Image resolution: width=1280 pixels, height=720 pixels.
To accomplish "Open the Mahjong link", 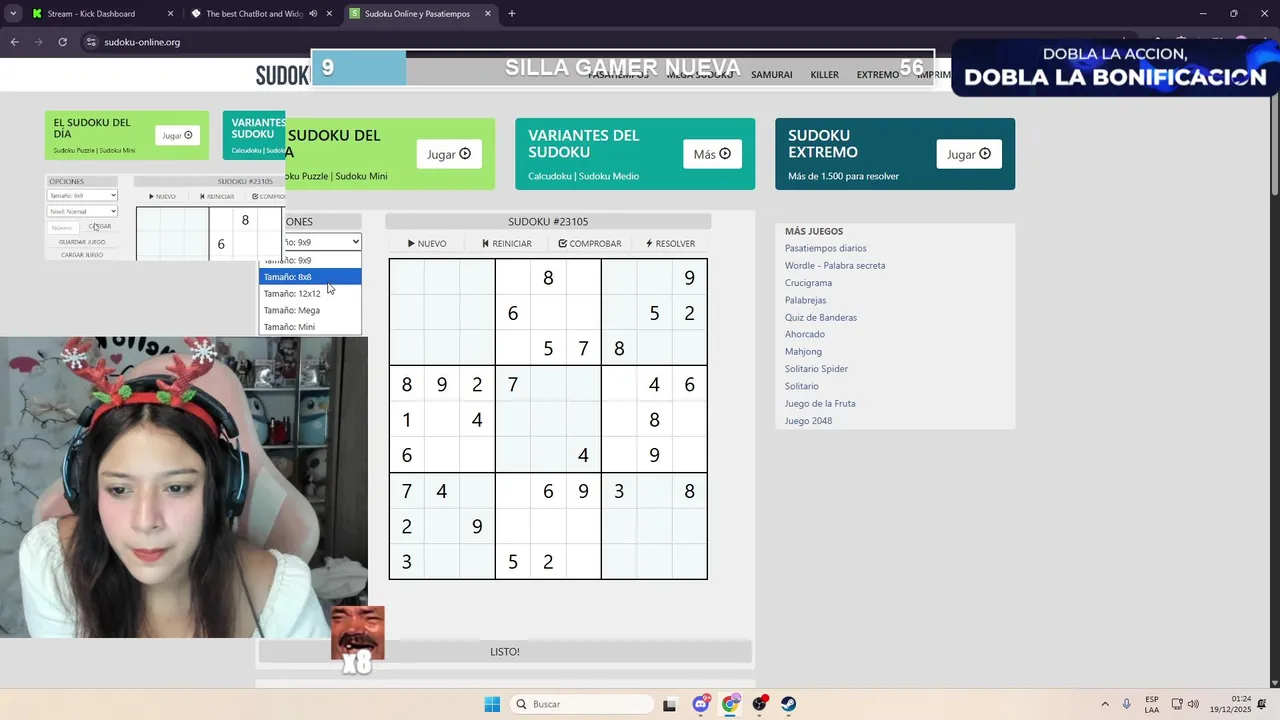I will pos(803,351).
